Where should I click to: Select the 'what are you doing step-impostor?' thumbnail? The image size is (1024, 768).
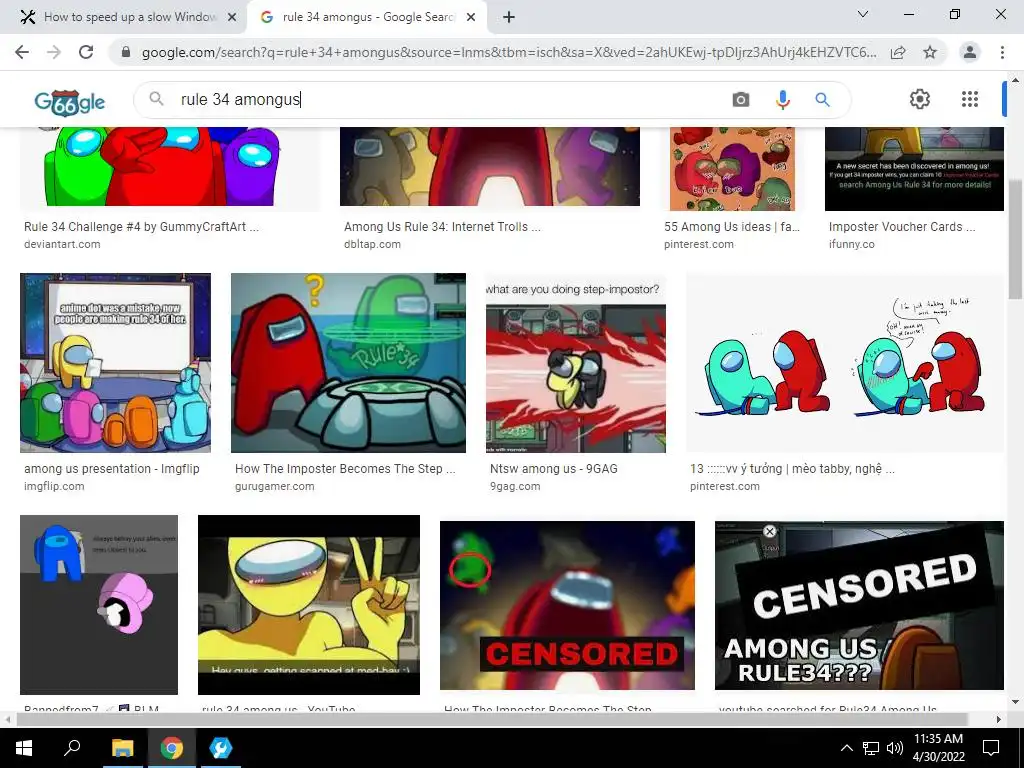tap(575, 363)
